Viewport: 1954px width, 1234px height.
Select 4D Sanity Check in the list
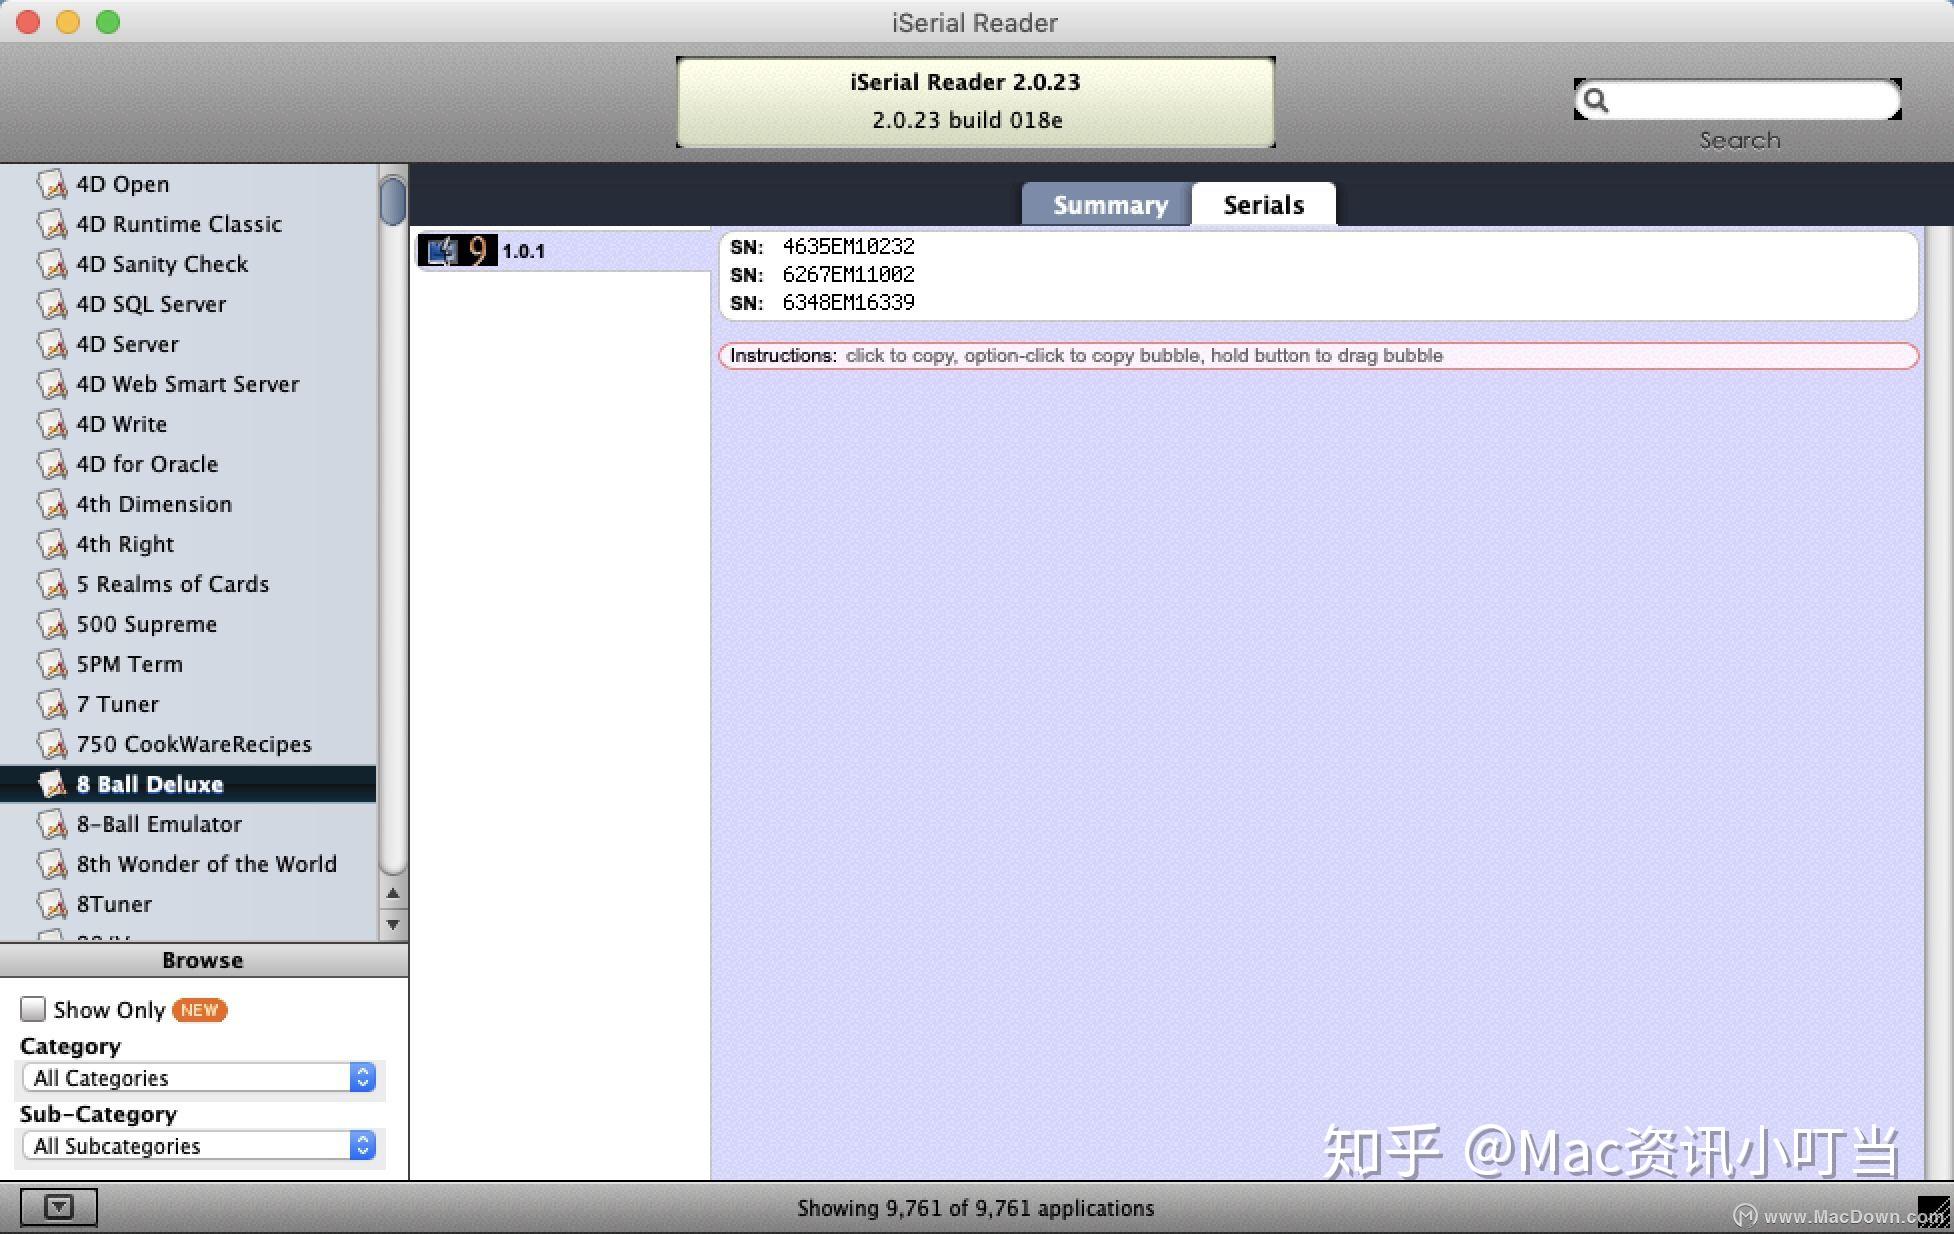tap(162, 263)
